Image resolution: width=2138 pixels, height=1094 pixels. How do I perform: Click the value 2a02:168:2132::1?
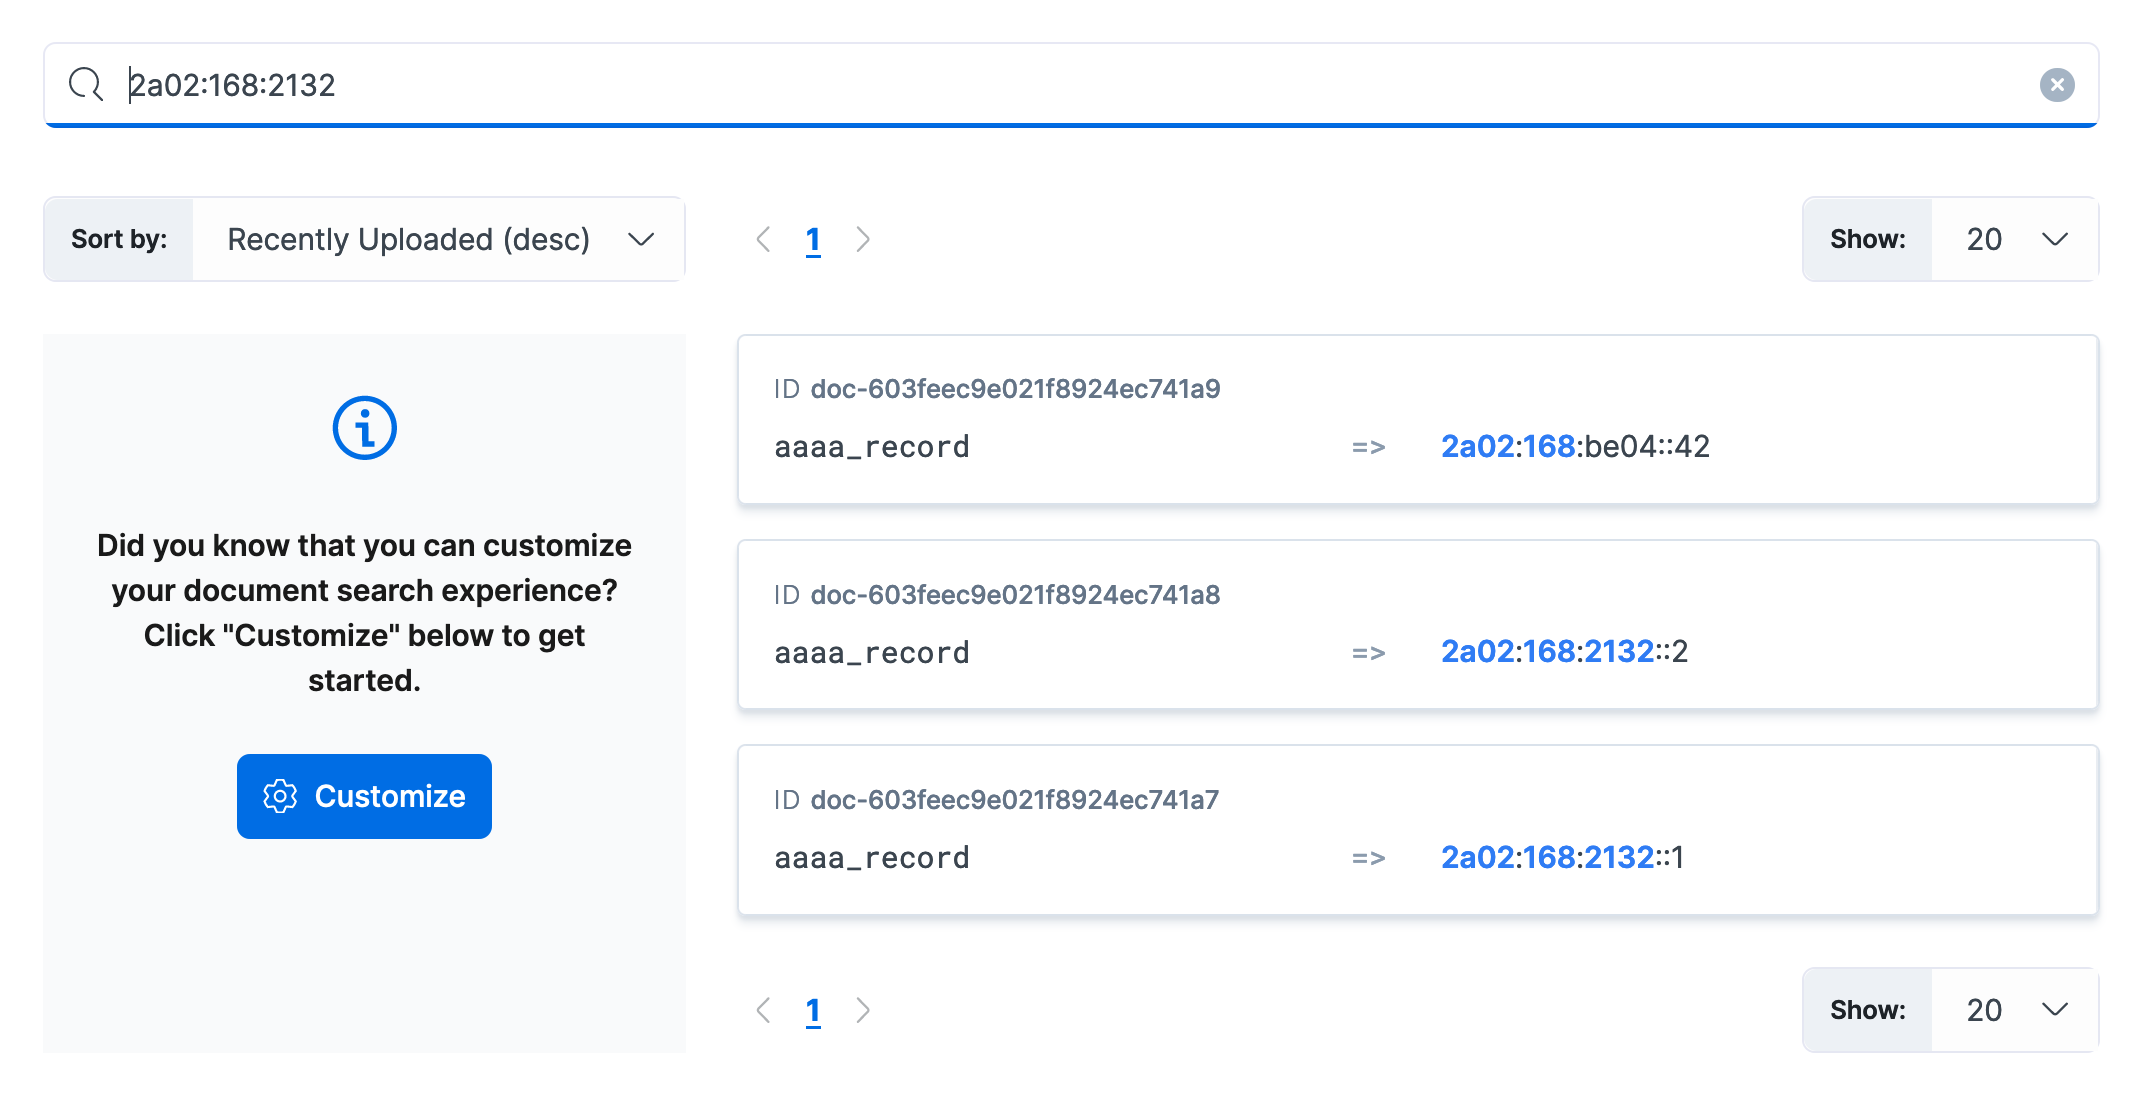pos(1562,857)
